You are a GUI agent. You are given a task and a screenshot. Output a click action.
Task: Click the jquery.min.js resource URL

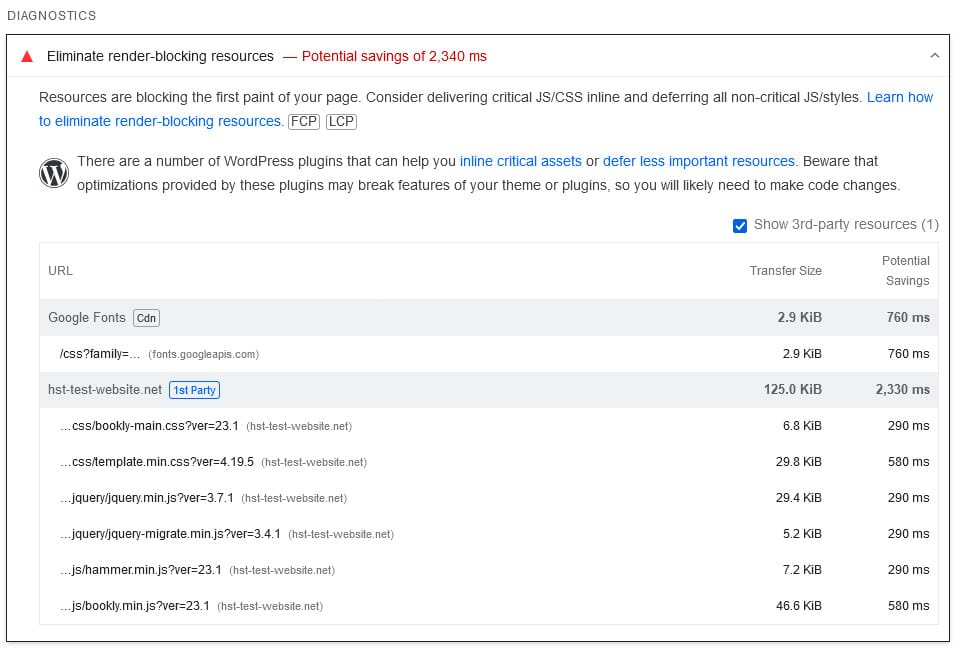(147, 498)
